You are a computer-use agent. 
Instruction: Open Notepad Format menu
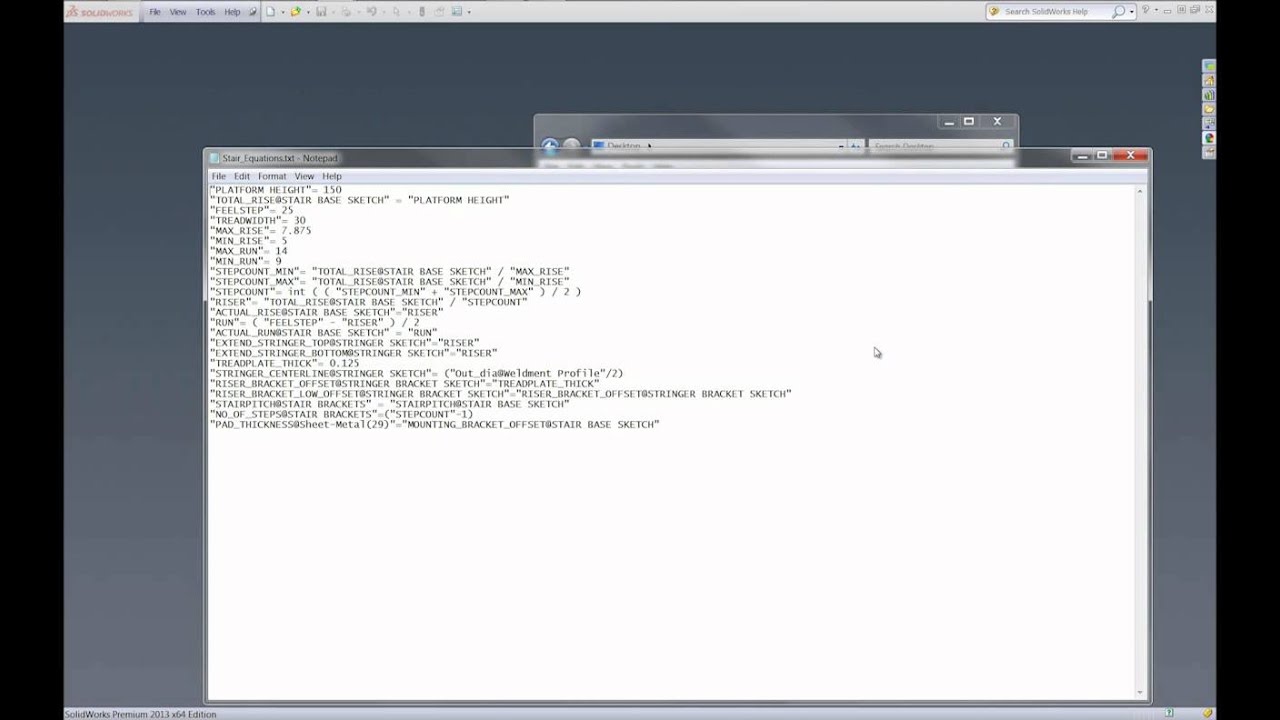tap(272, 176)
